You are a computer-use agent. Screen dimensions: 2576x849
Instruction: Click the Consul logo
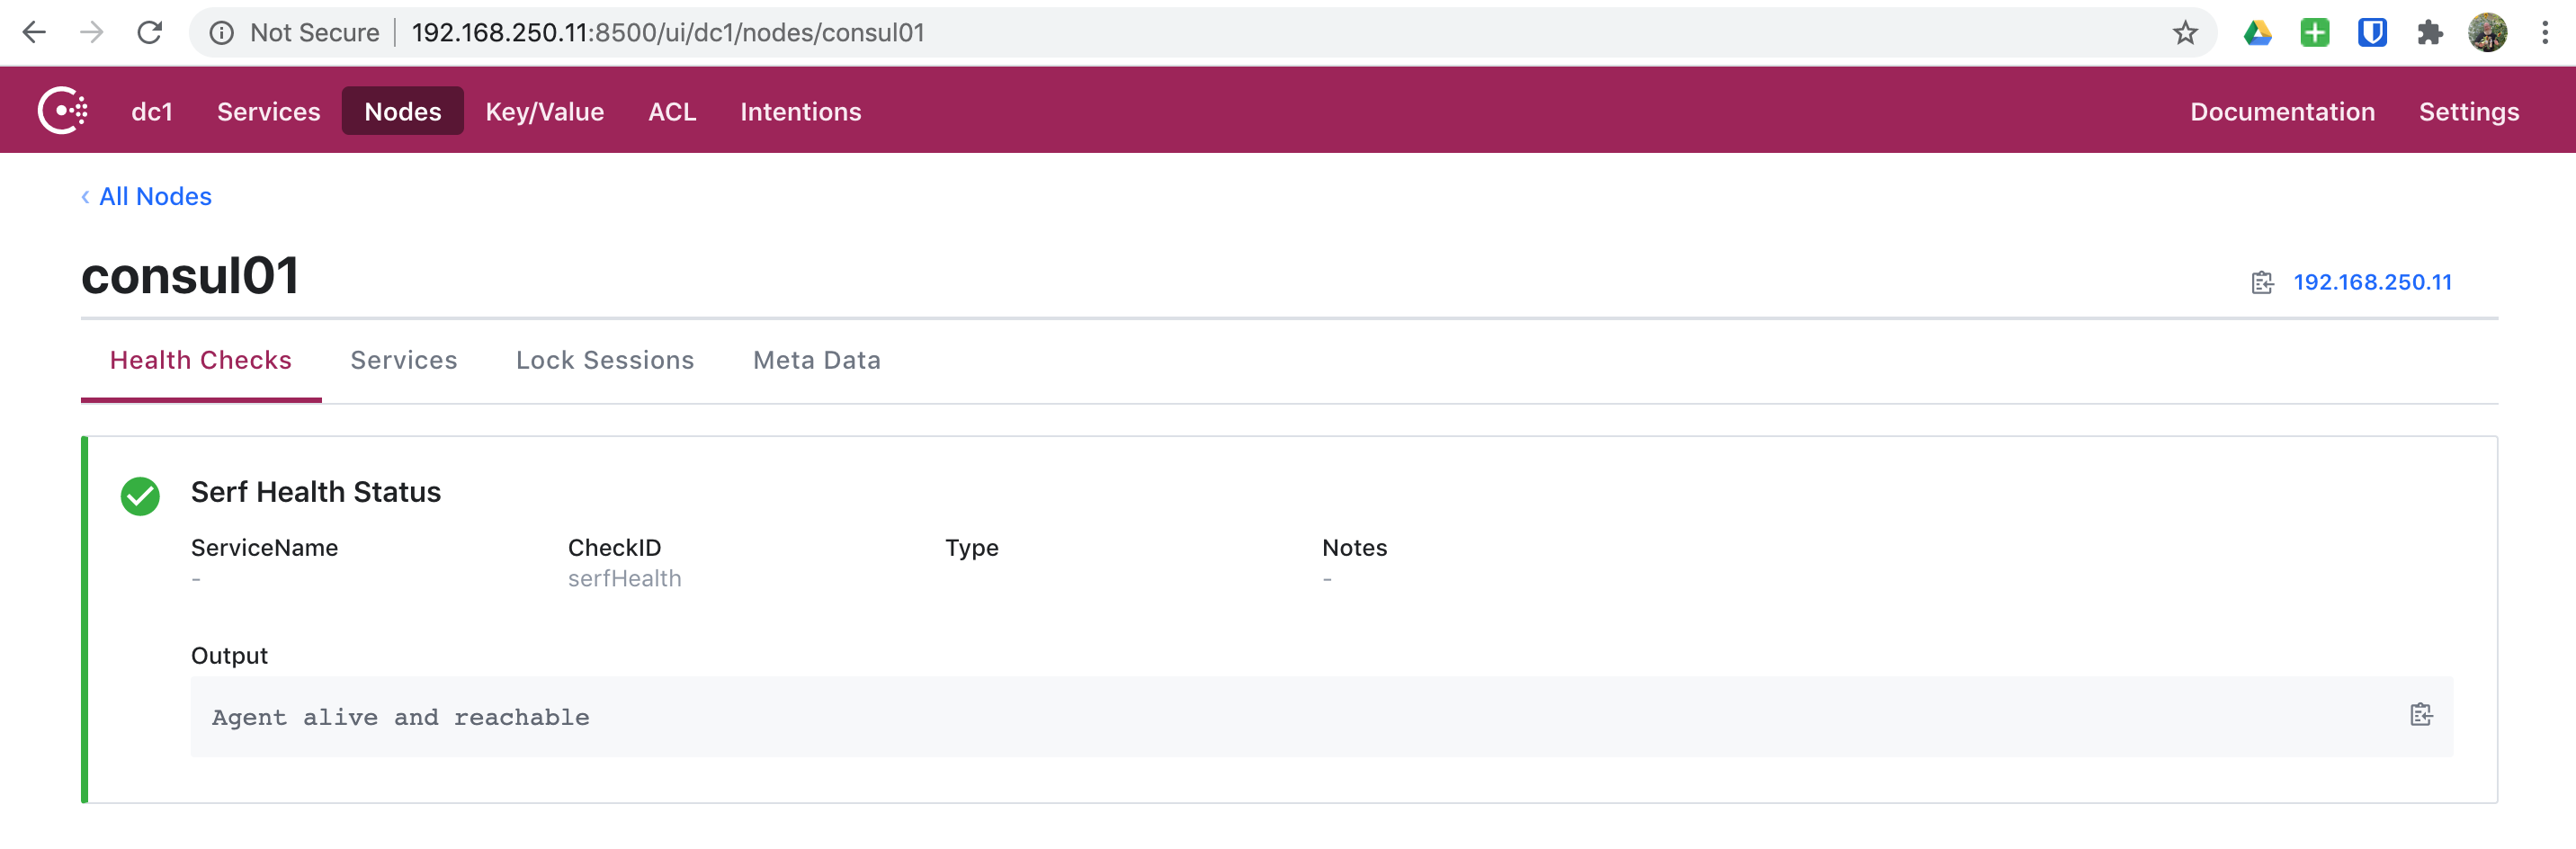coord(63,110)
